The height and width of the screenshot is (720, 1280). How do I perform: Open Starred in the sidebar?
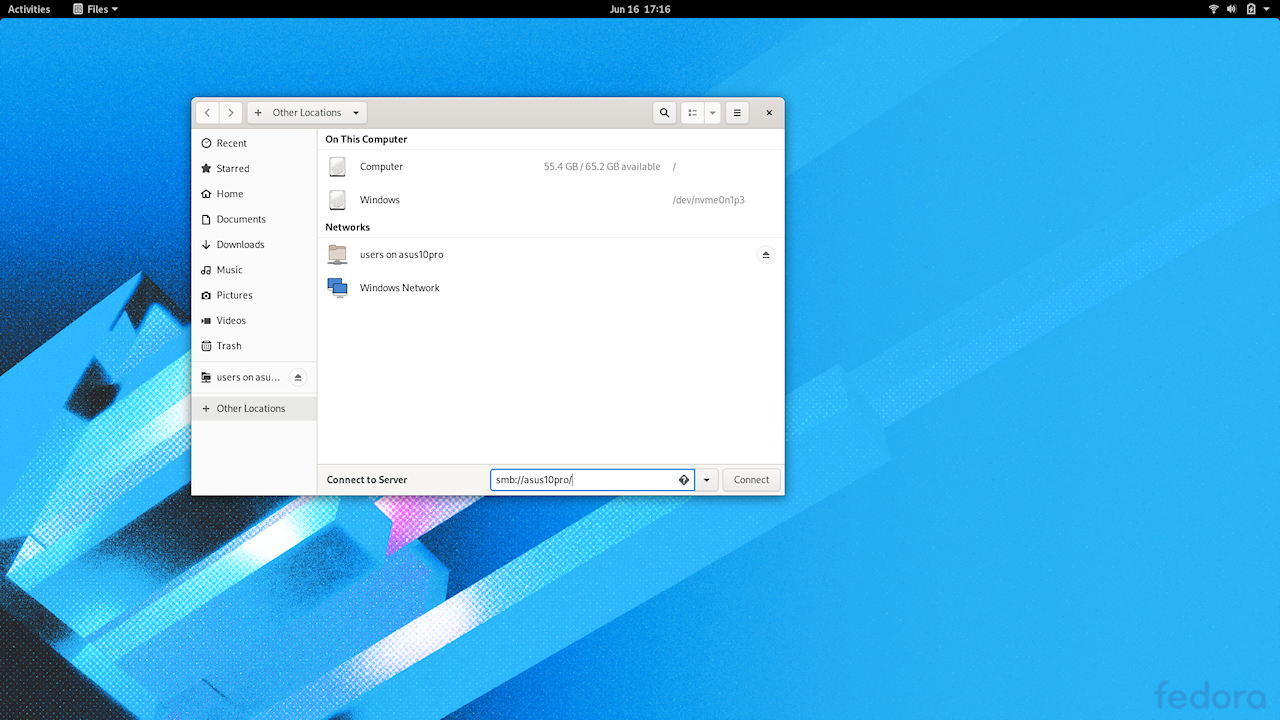pos(254,169)
